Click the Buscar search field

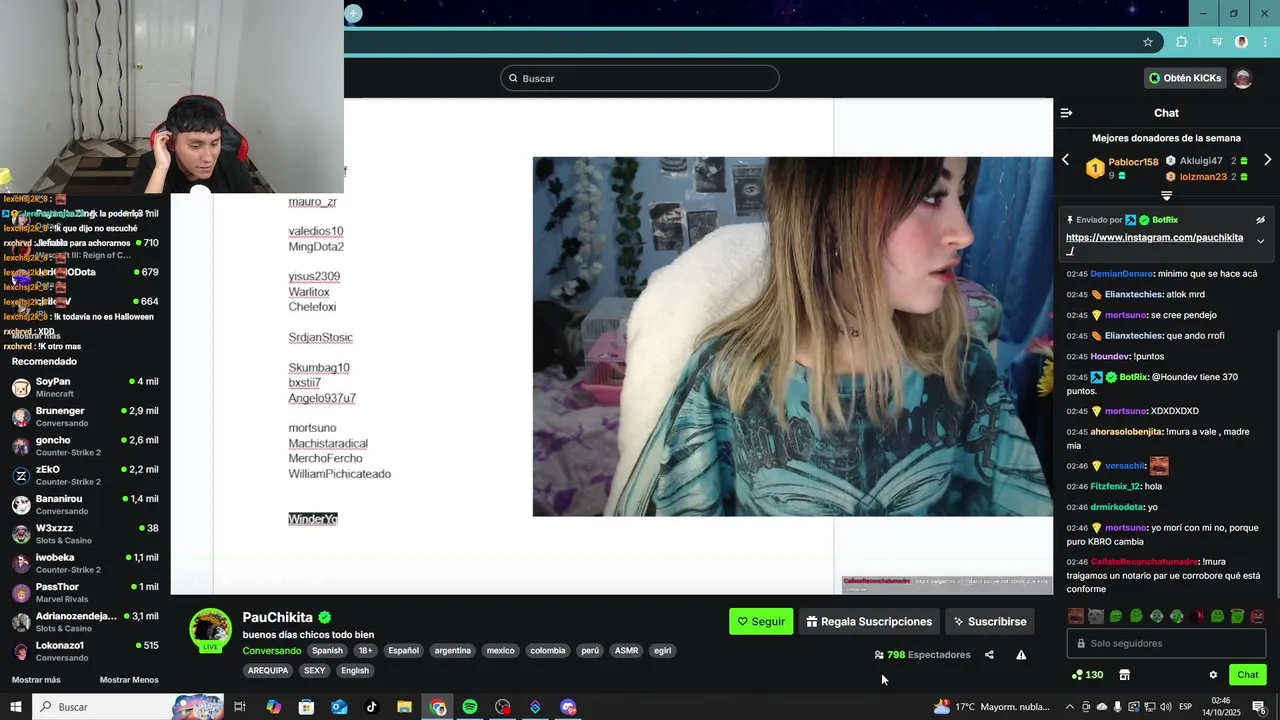pos(640,78)
